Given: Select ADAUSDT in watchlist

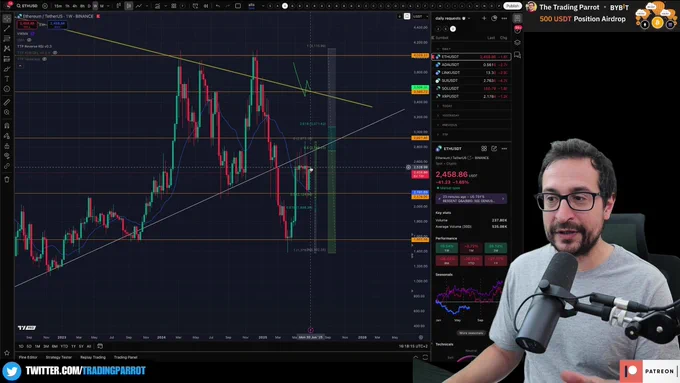Looking at the screenshot, I should point(471,65).
